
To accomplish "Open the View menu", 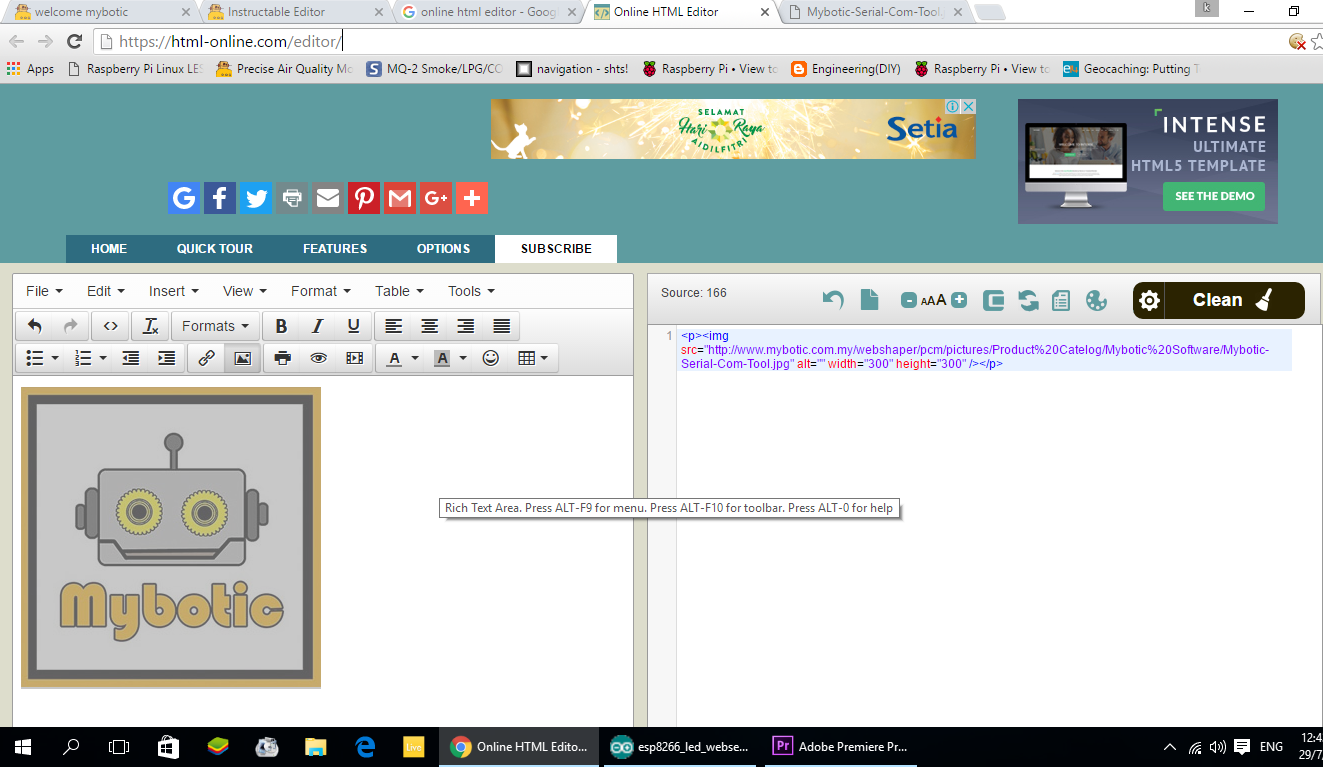I will (x=244, y=291).
